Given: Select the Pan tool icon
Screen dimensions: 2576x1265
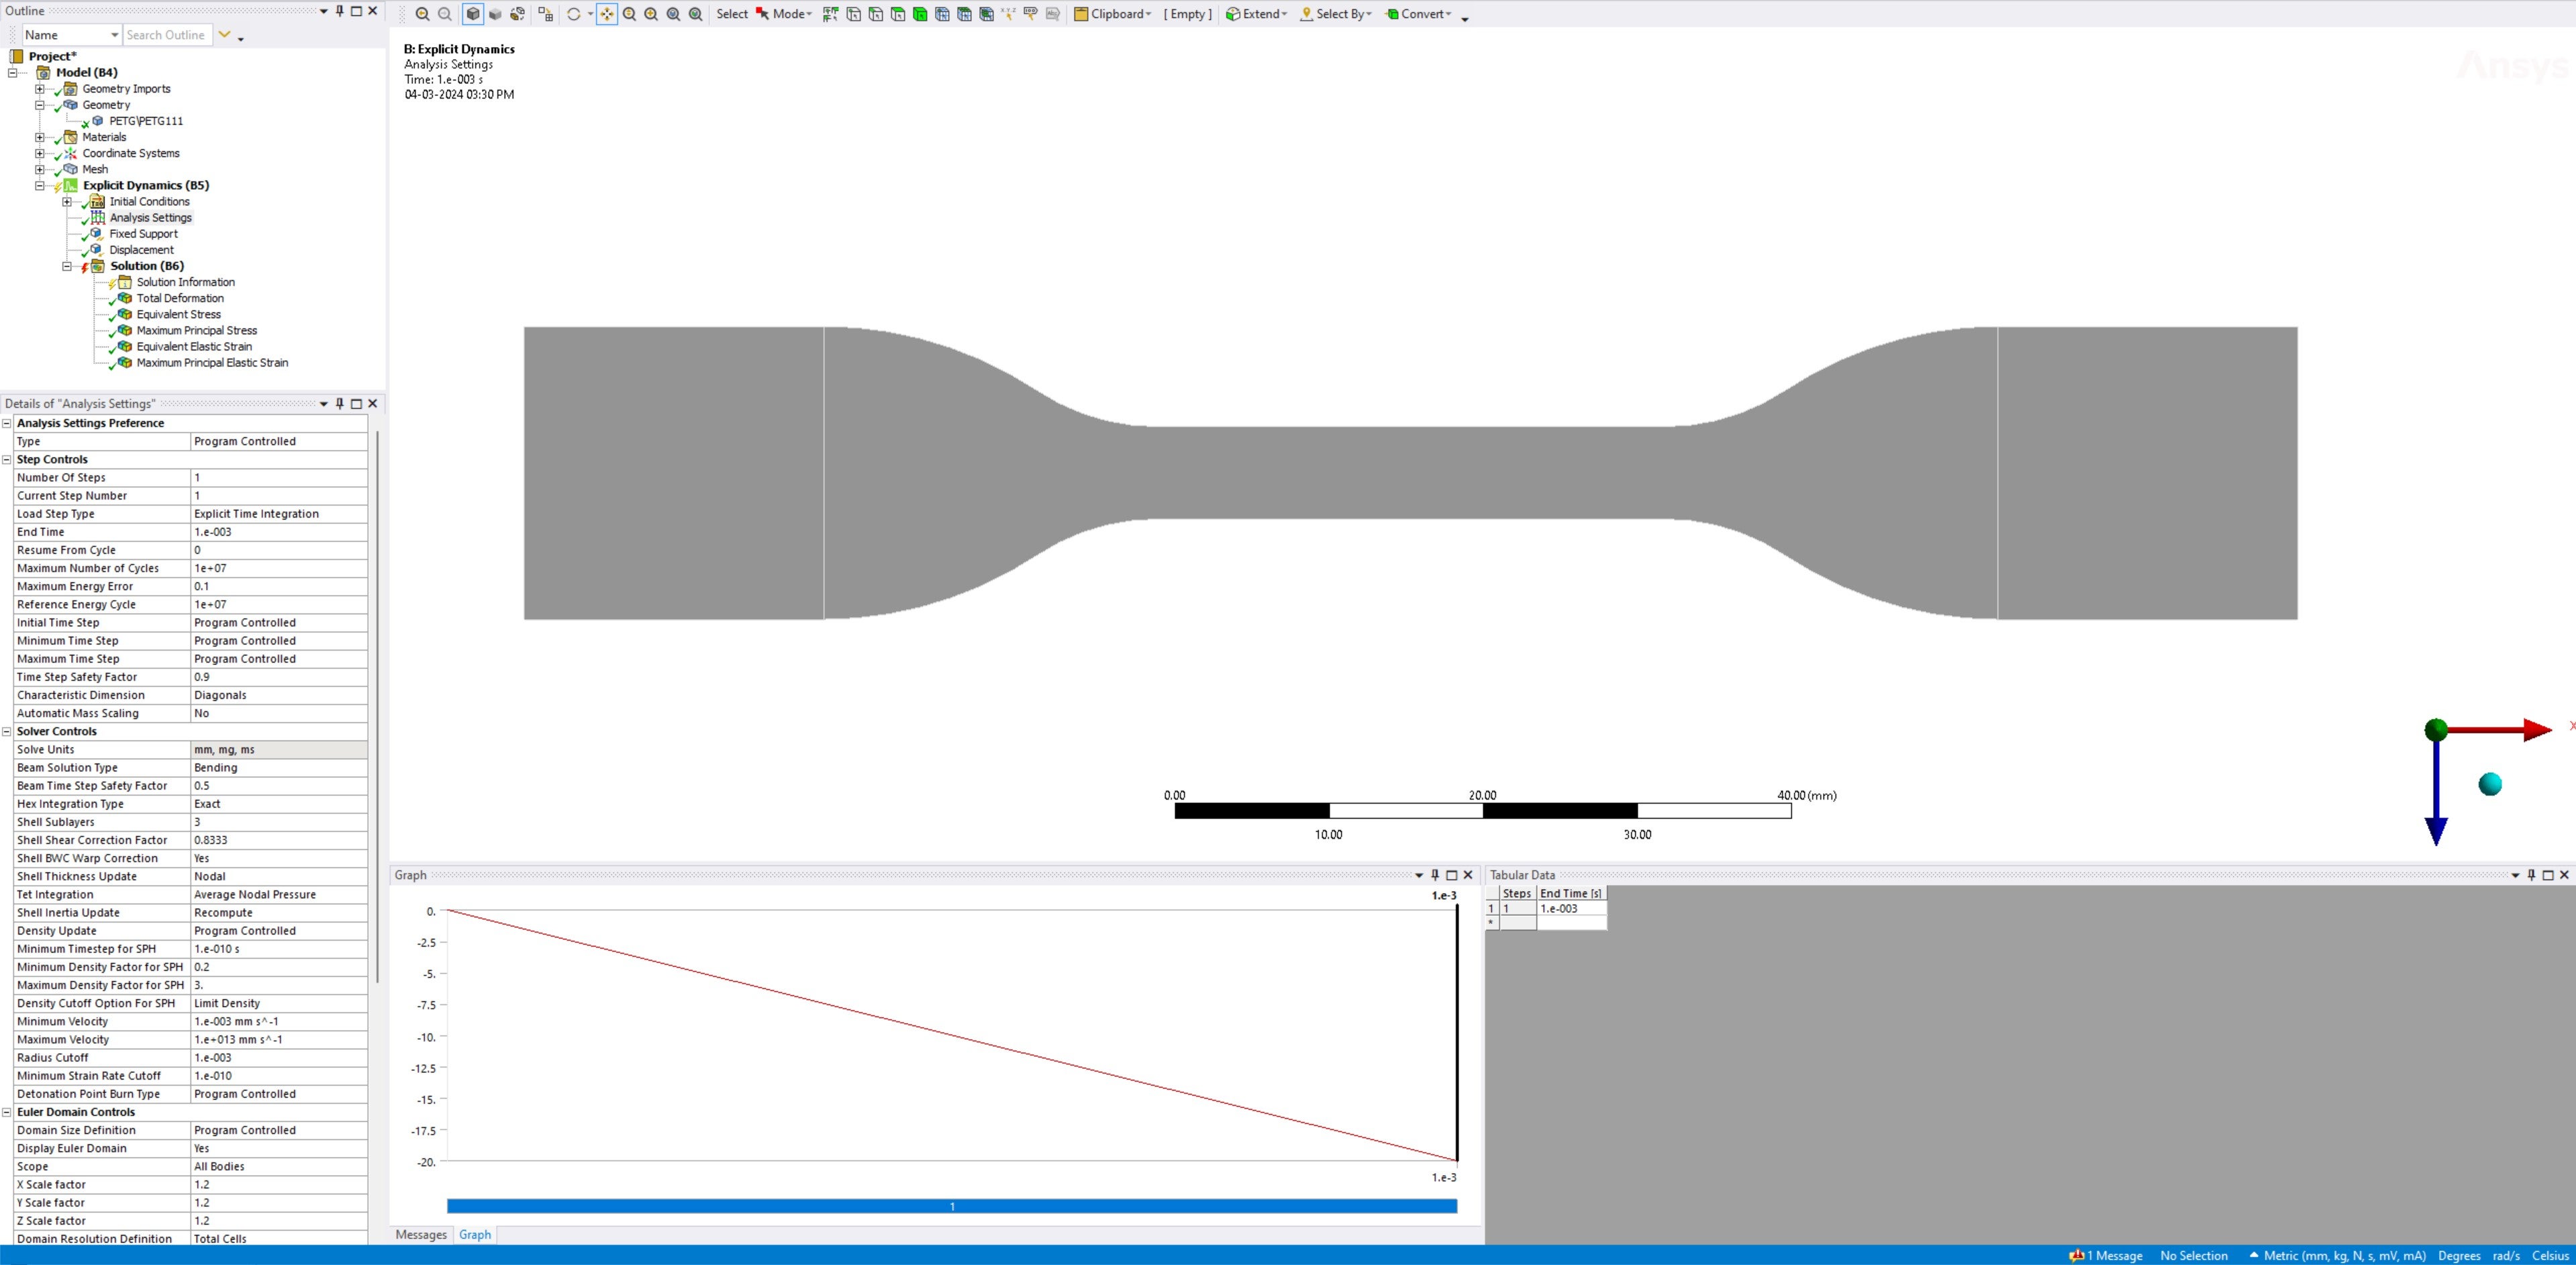Looking at the screenshot, I should pyautogui.click(x=607, y=14).
